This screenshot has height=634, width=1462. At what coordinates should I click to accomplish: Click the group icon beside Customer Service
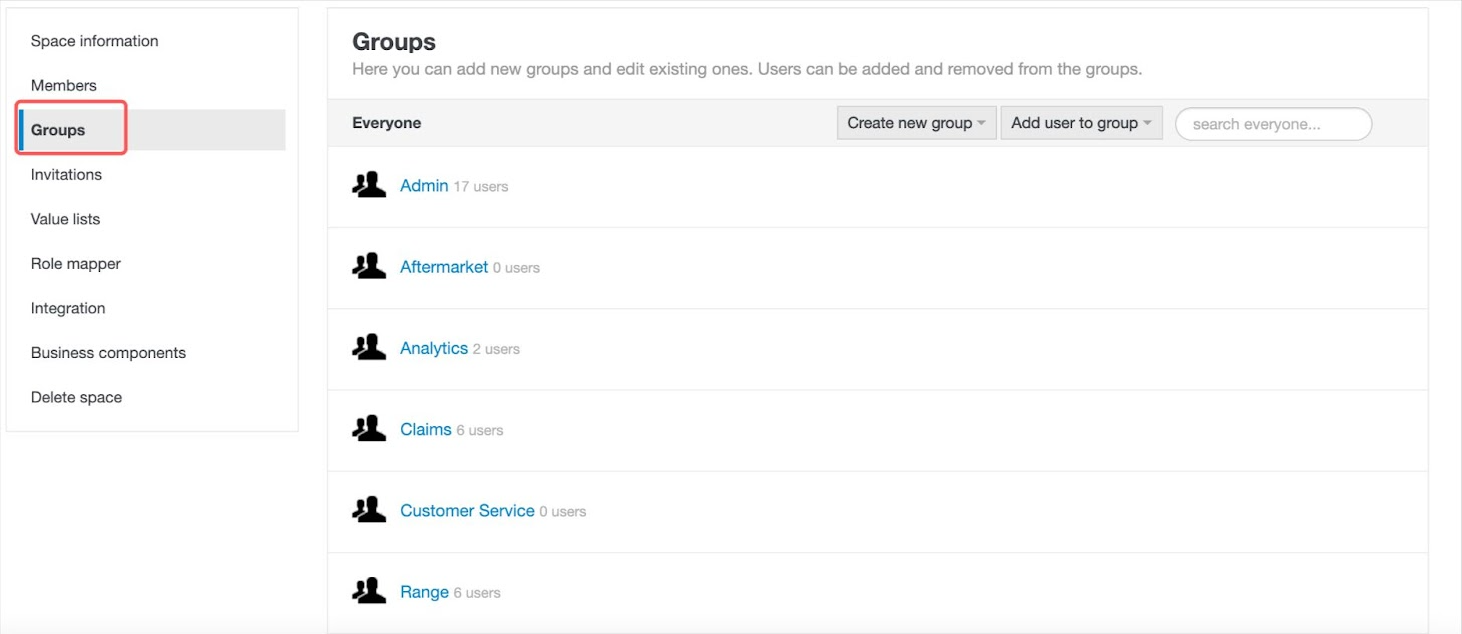(367, 508)
